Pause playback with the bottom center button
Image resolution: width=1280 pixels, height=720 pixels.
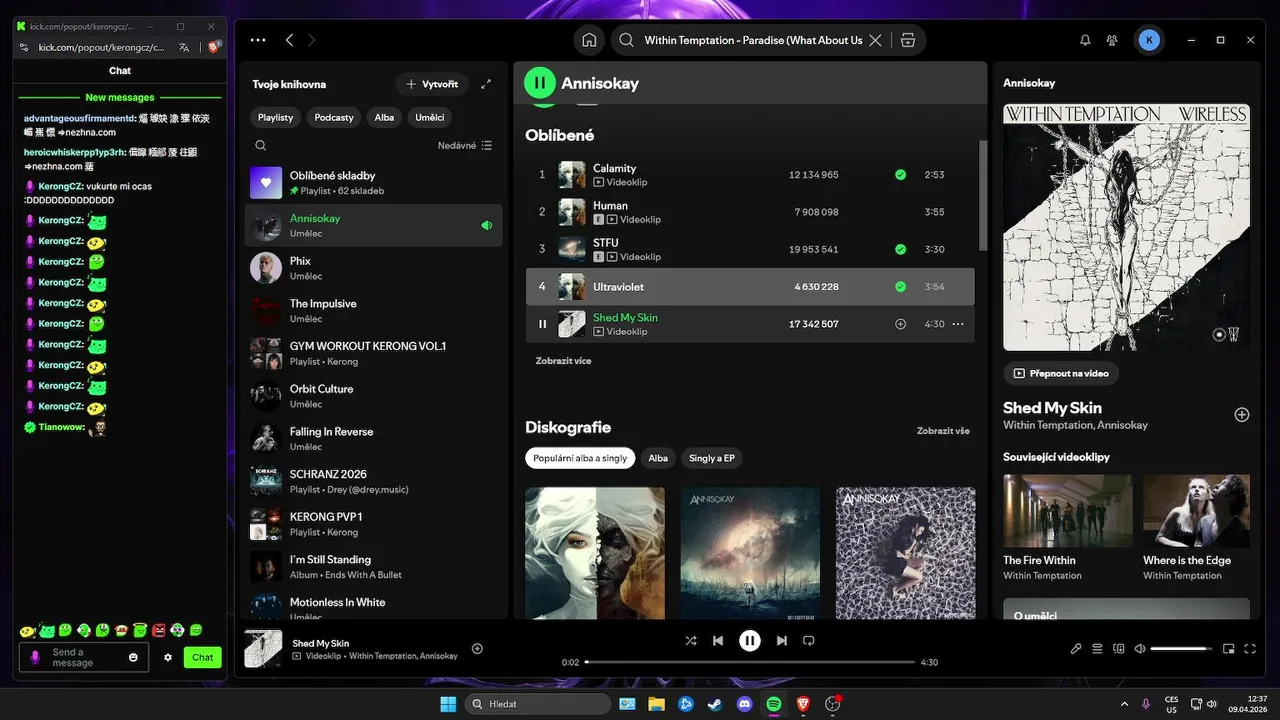click(750, 641)
